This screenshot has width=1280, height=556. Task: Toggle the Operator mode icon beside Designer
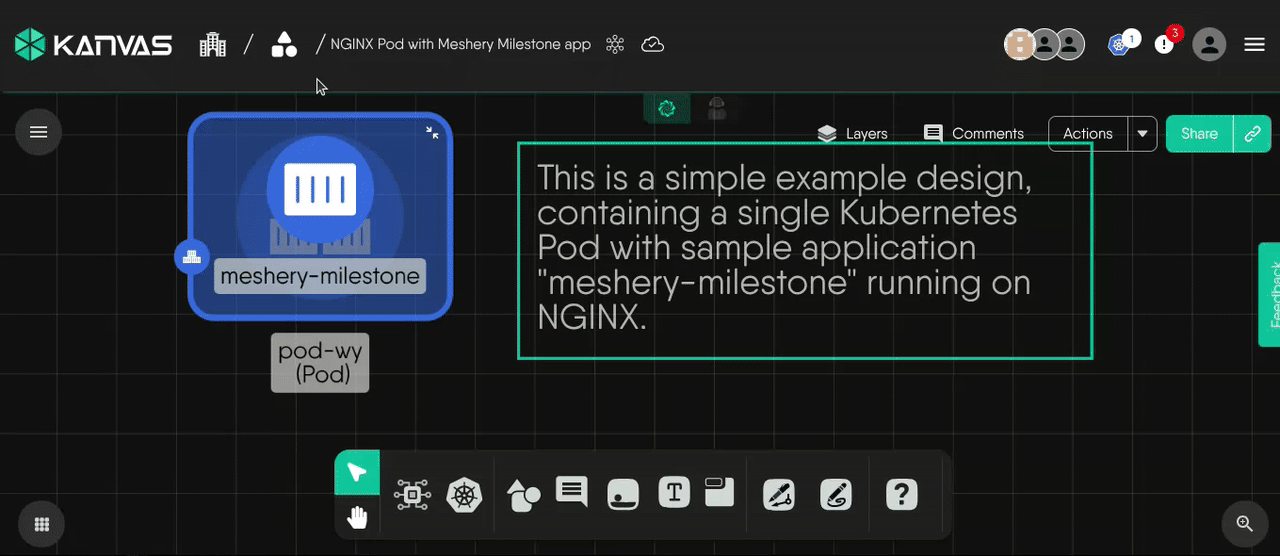(x=716, y=109)
